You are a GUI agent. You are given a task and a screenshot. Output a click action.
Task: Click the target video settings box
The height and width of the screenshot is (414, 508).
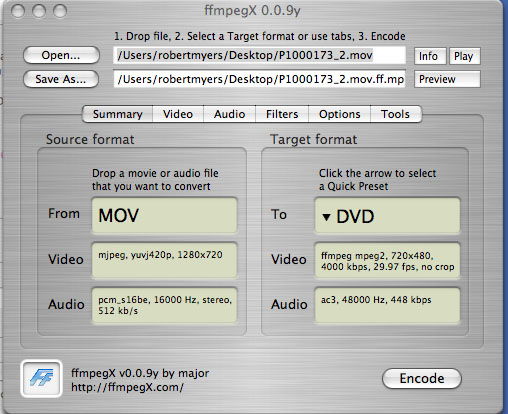[x=387, y=261]
